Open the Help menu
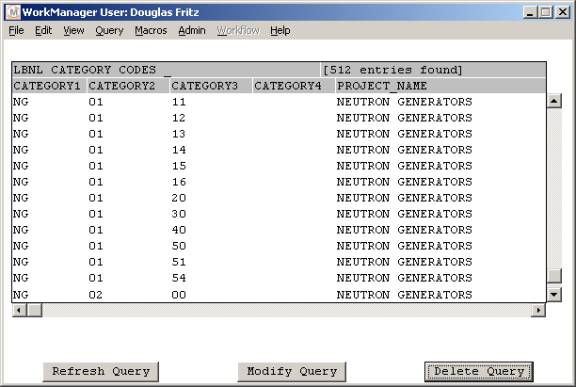 [280, 30]
